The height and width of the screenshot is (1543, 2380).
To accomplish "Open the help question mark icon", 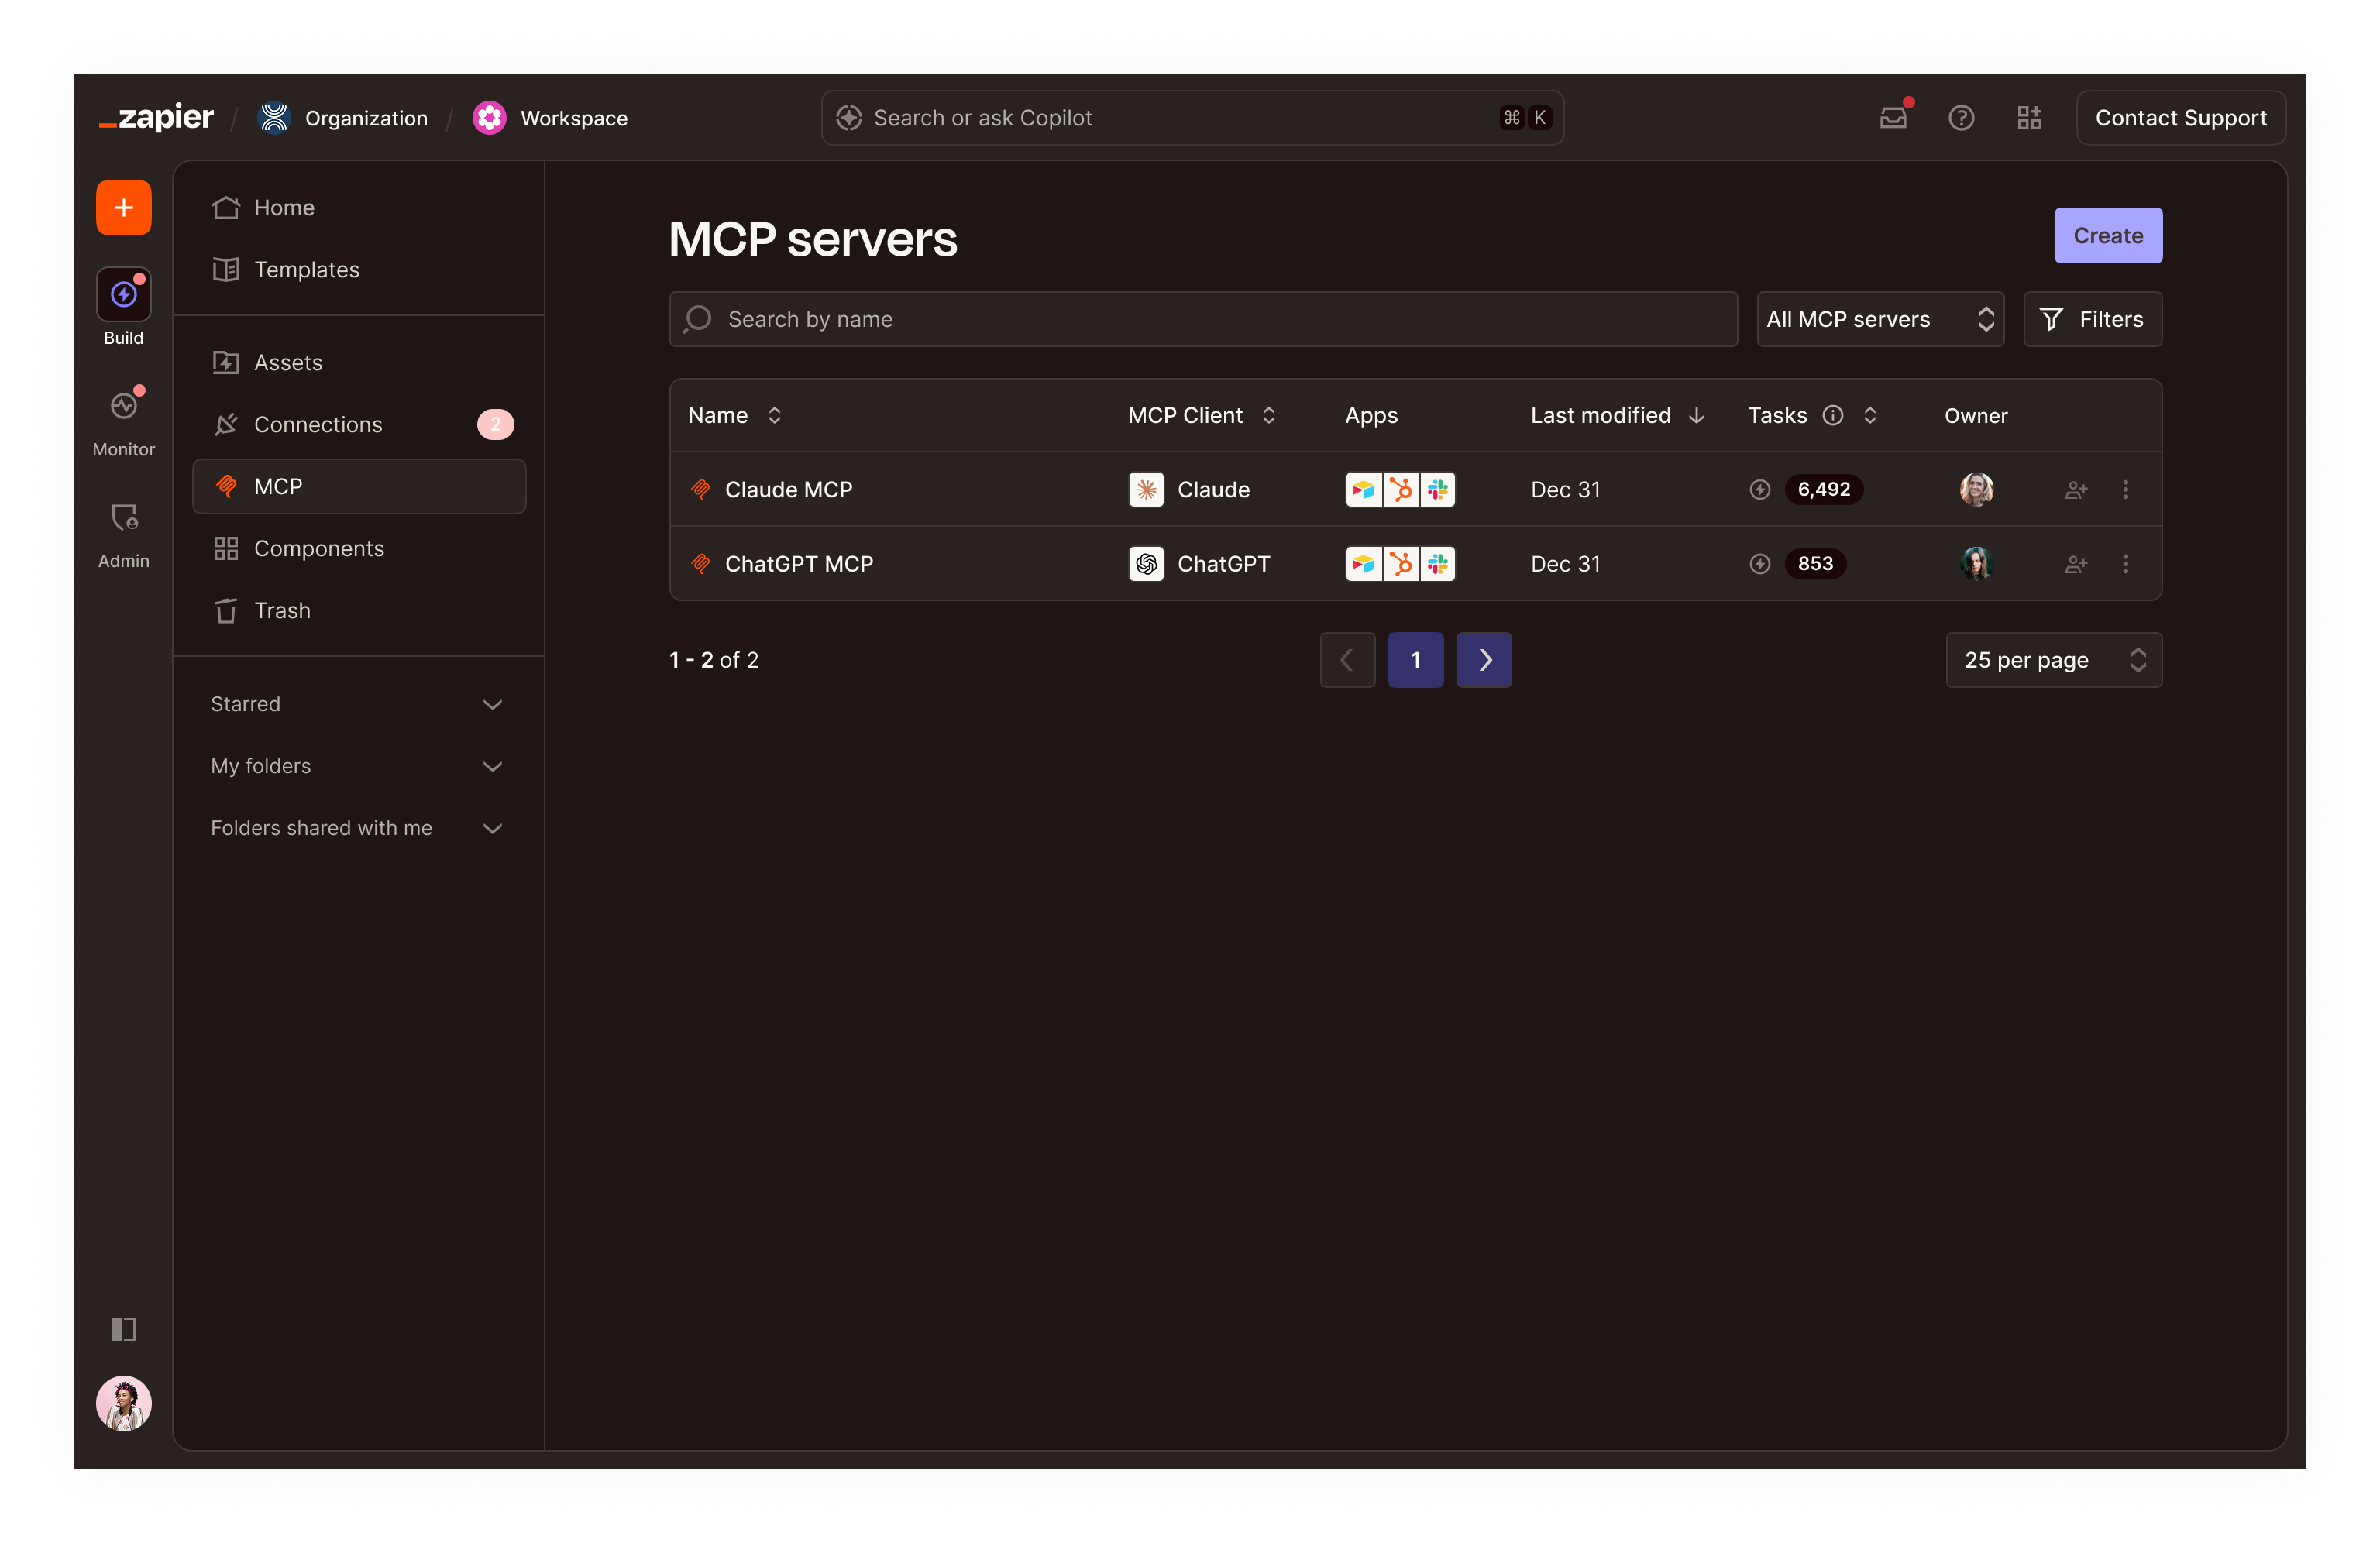I will [x=1961, y=118].
